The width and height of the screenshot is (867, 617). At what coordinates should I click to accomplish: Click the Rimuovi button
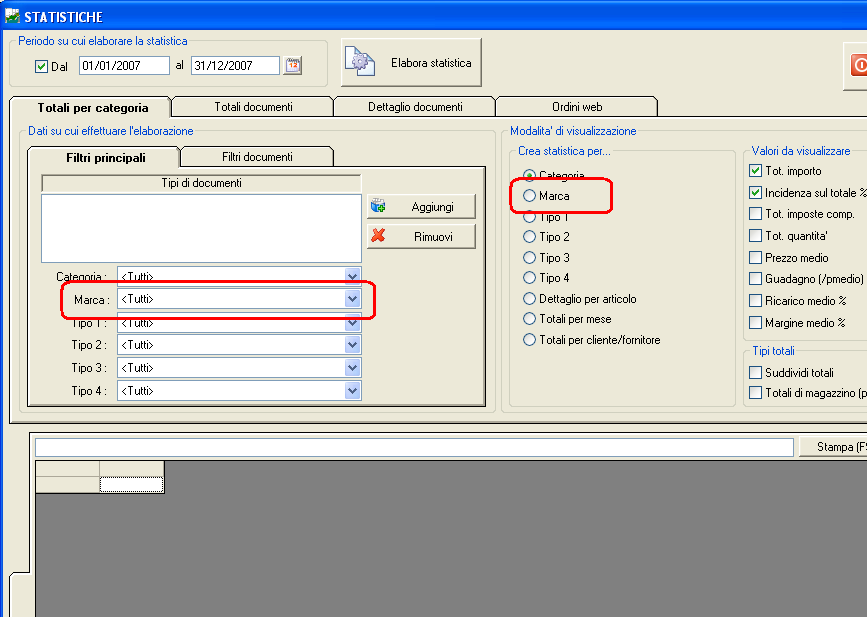click(x=421, y=236)
